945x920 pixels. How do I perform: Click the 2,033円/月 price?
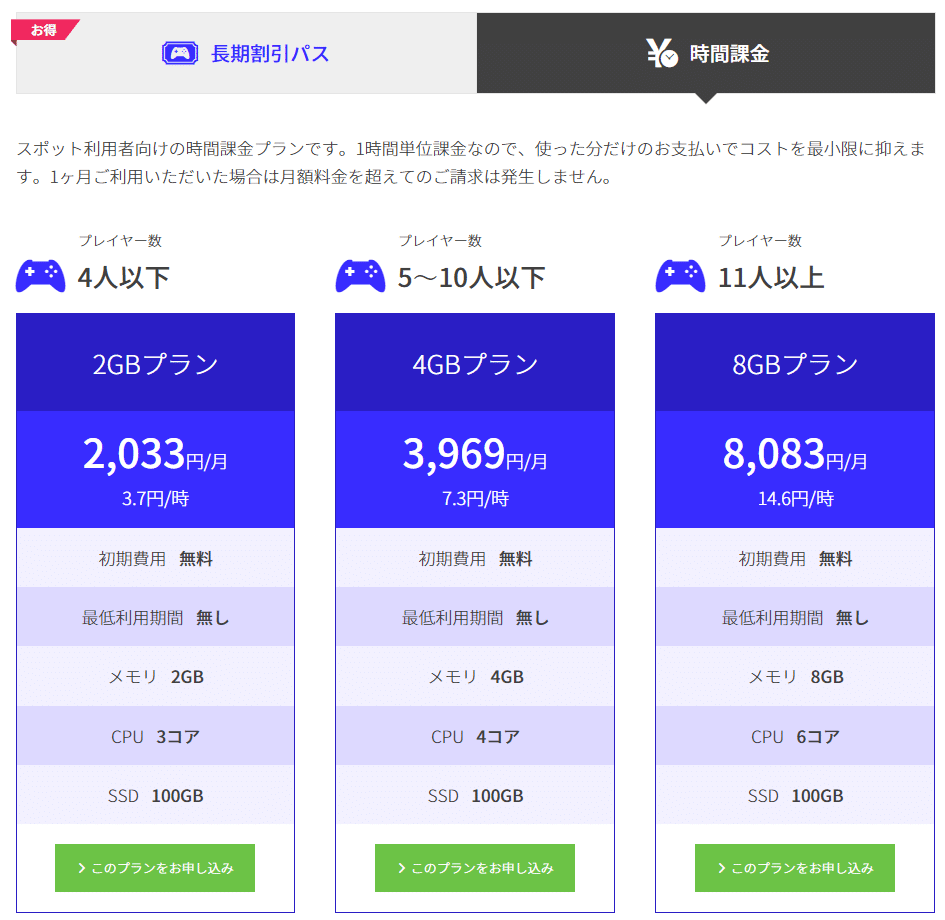155,454
